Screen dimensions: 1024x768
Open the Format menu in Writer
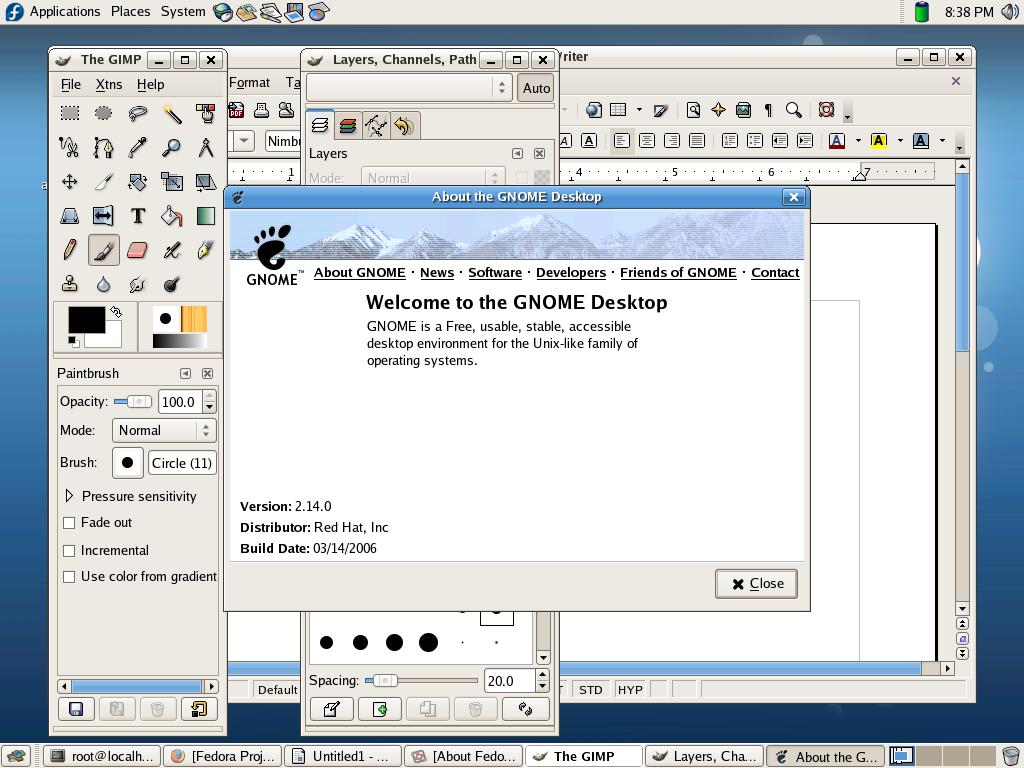click(x=249, y=83)
